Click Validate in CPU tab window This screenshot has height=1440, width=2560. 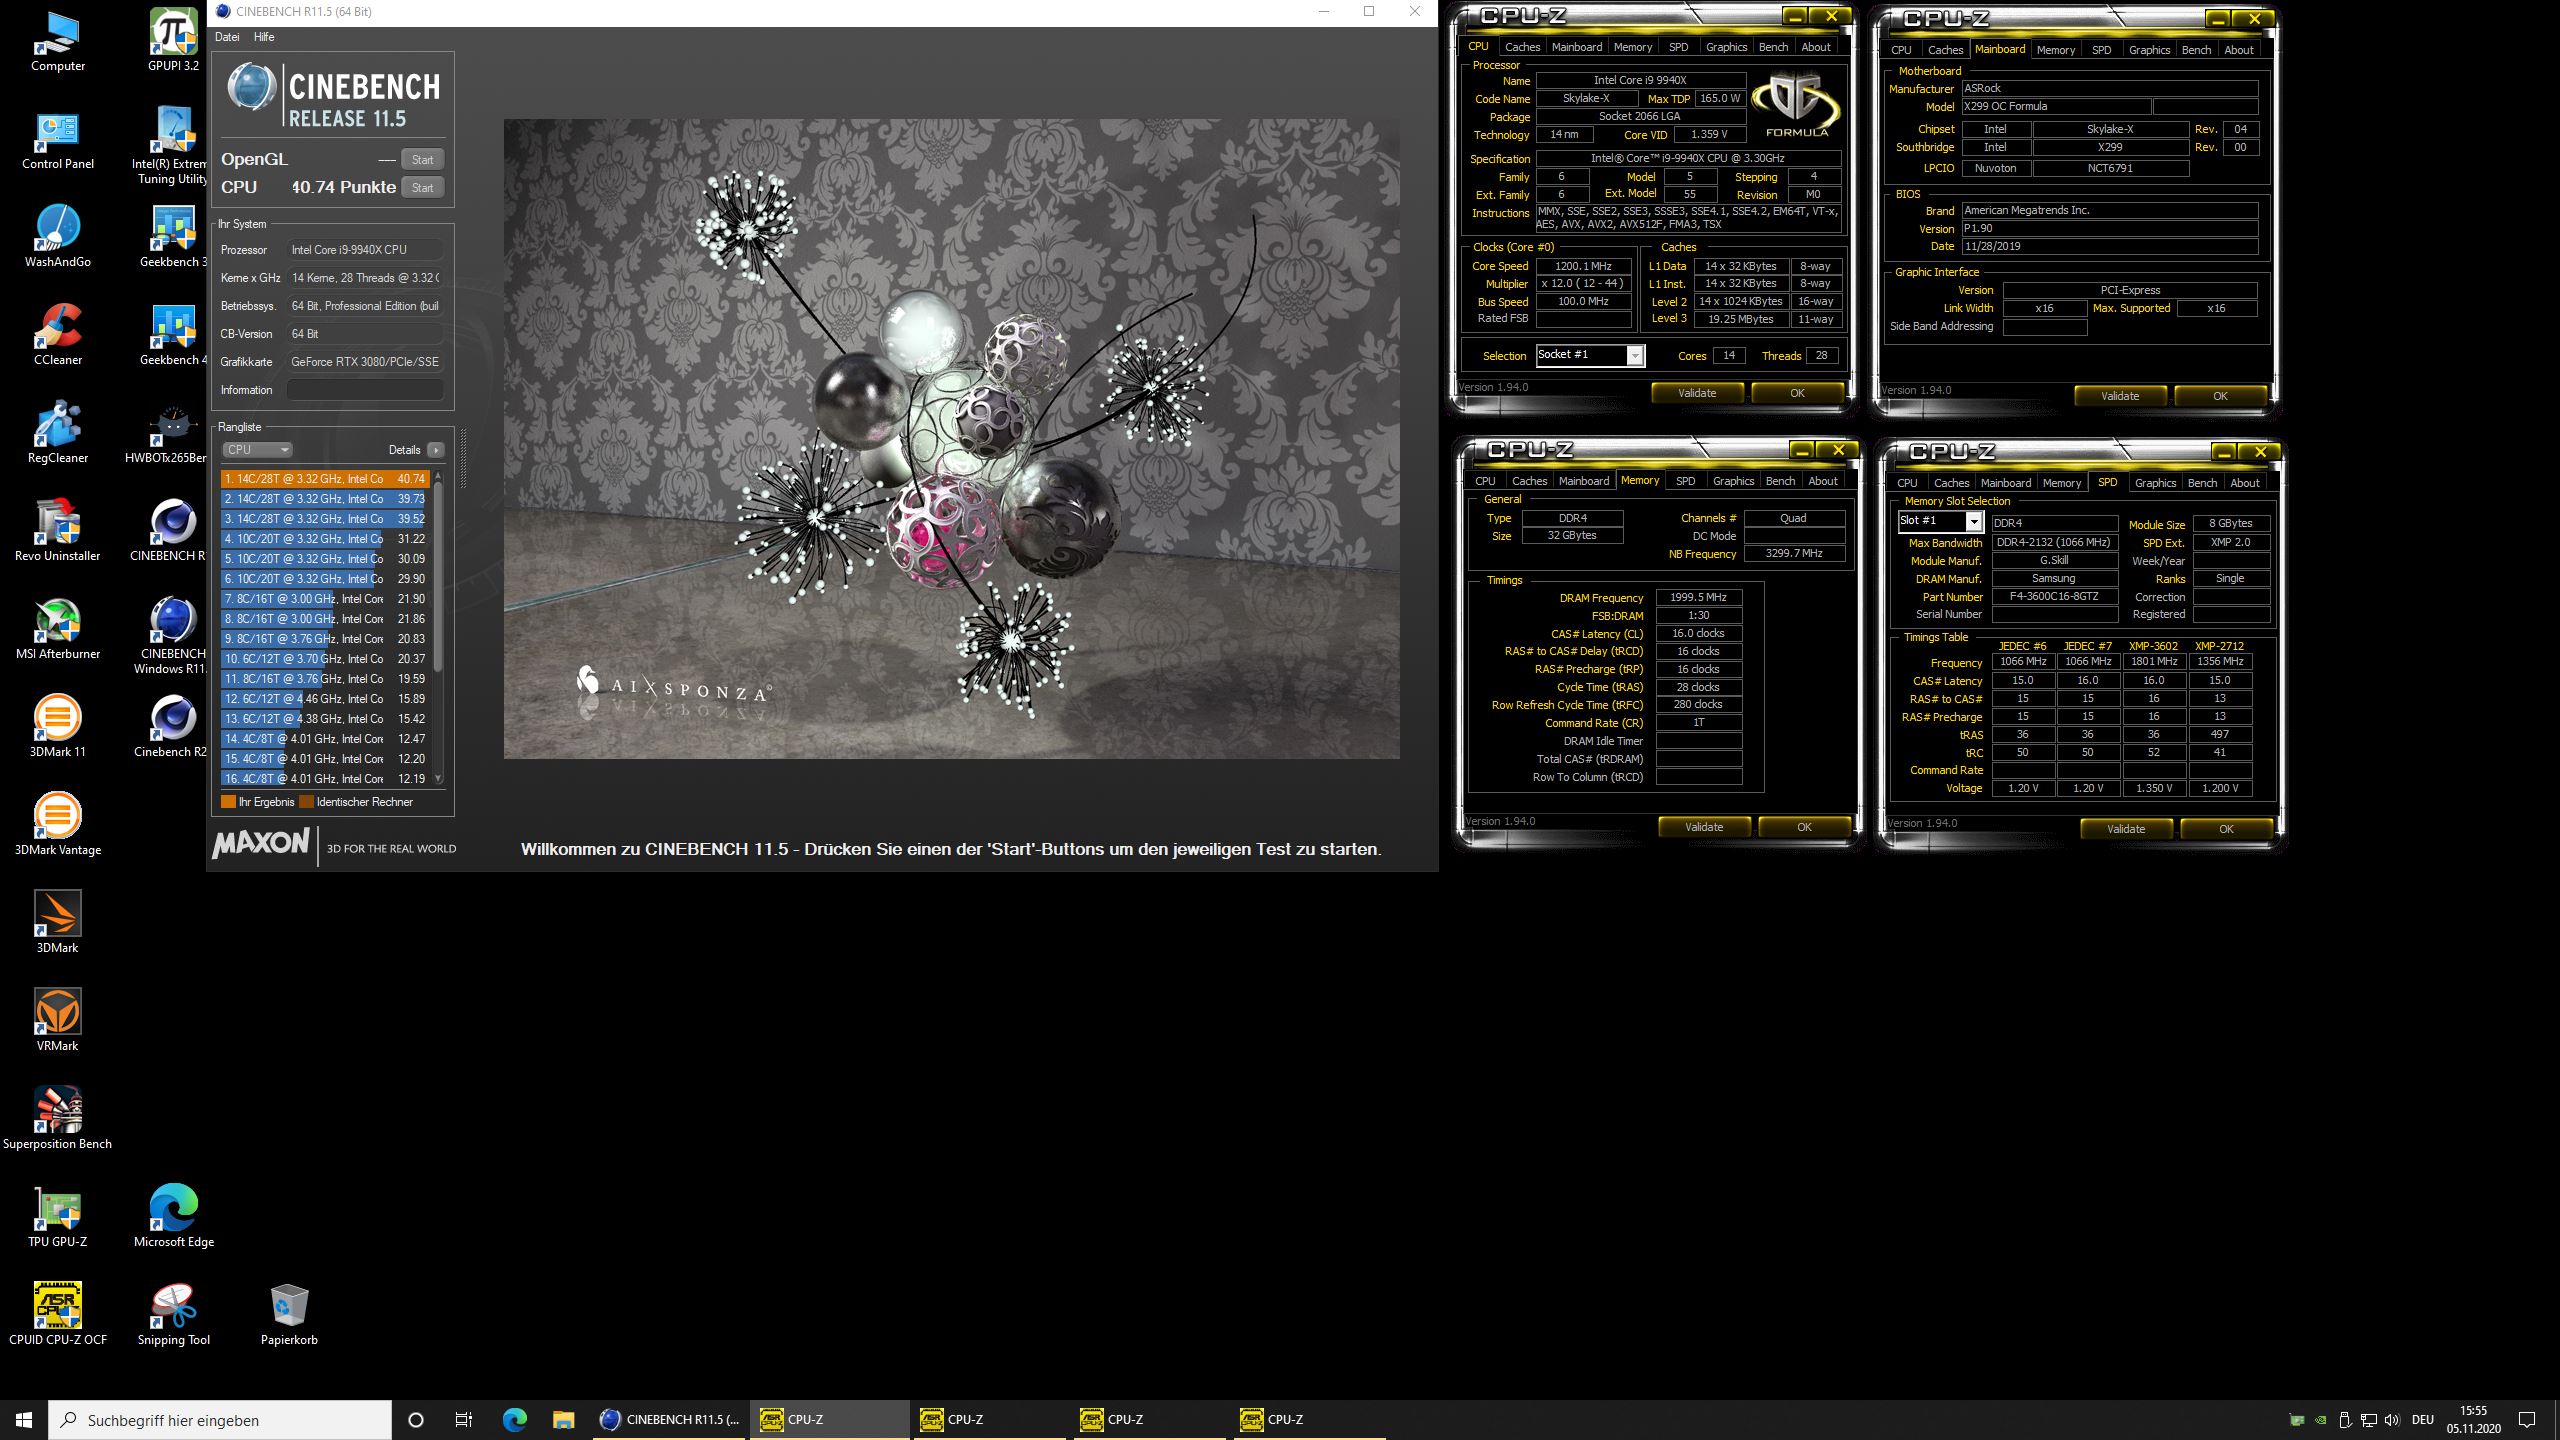point(1697,393)
